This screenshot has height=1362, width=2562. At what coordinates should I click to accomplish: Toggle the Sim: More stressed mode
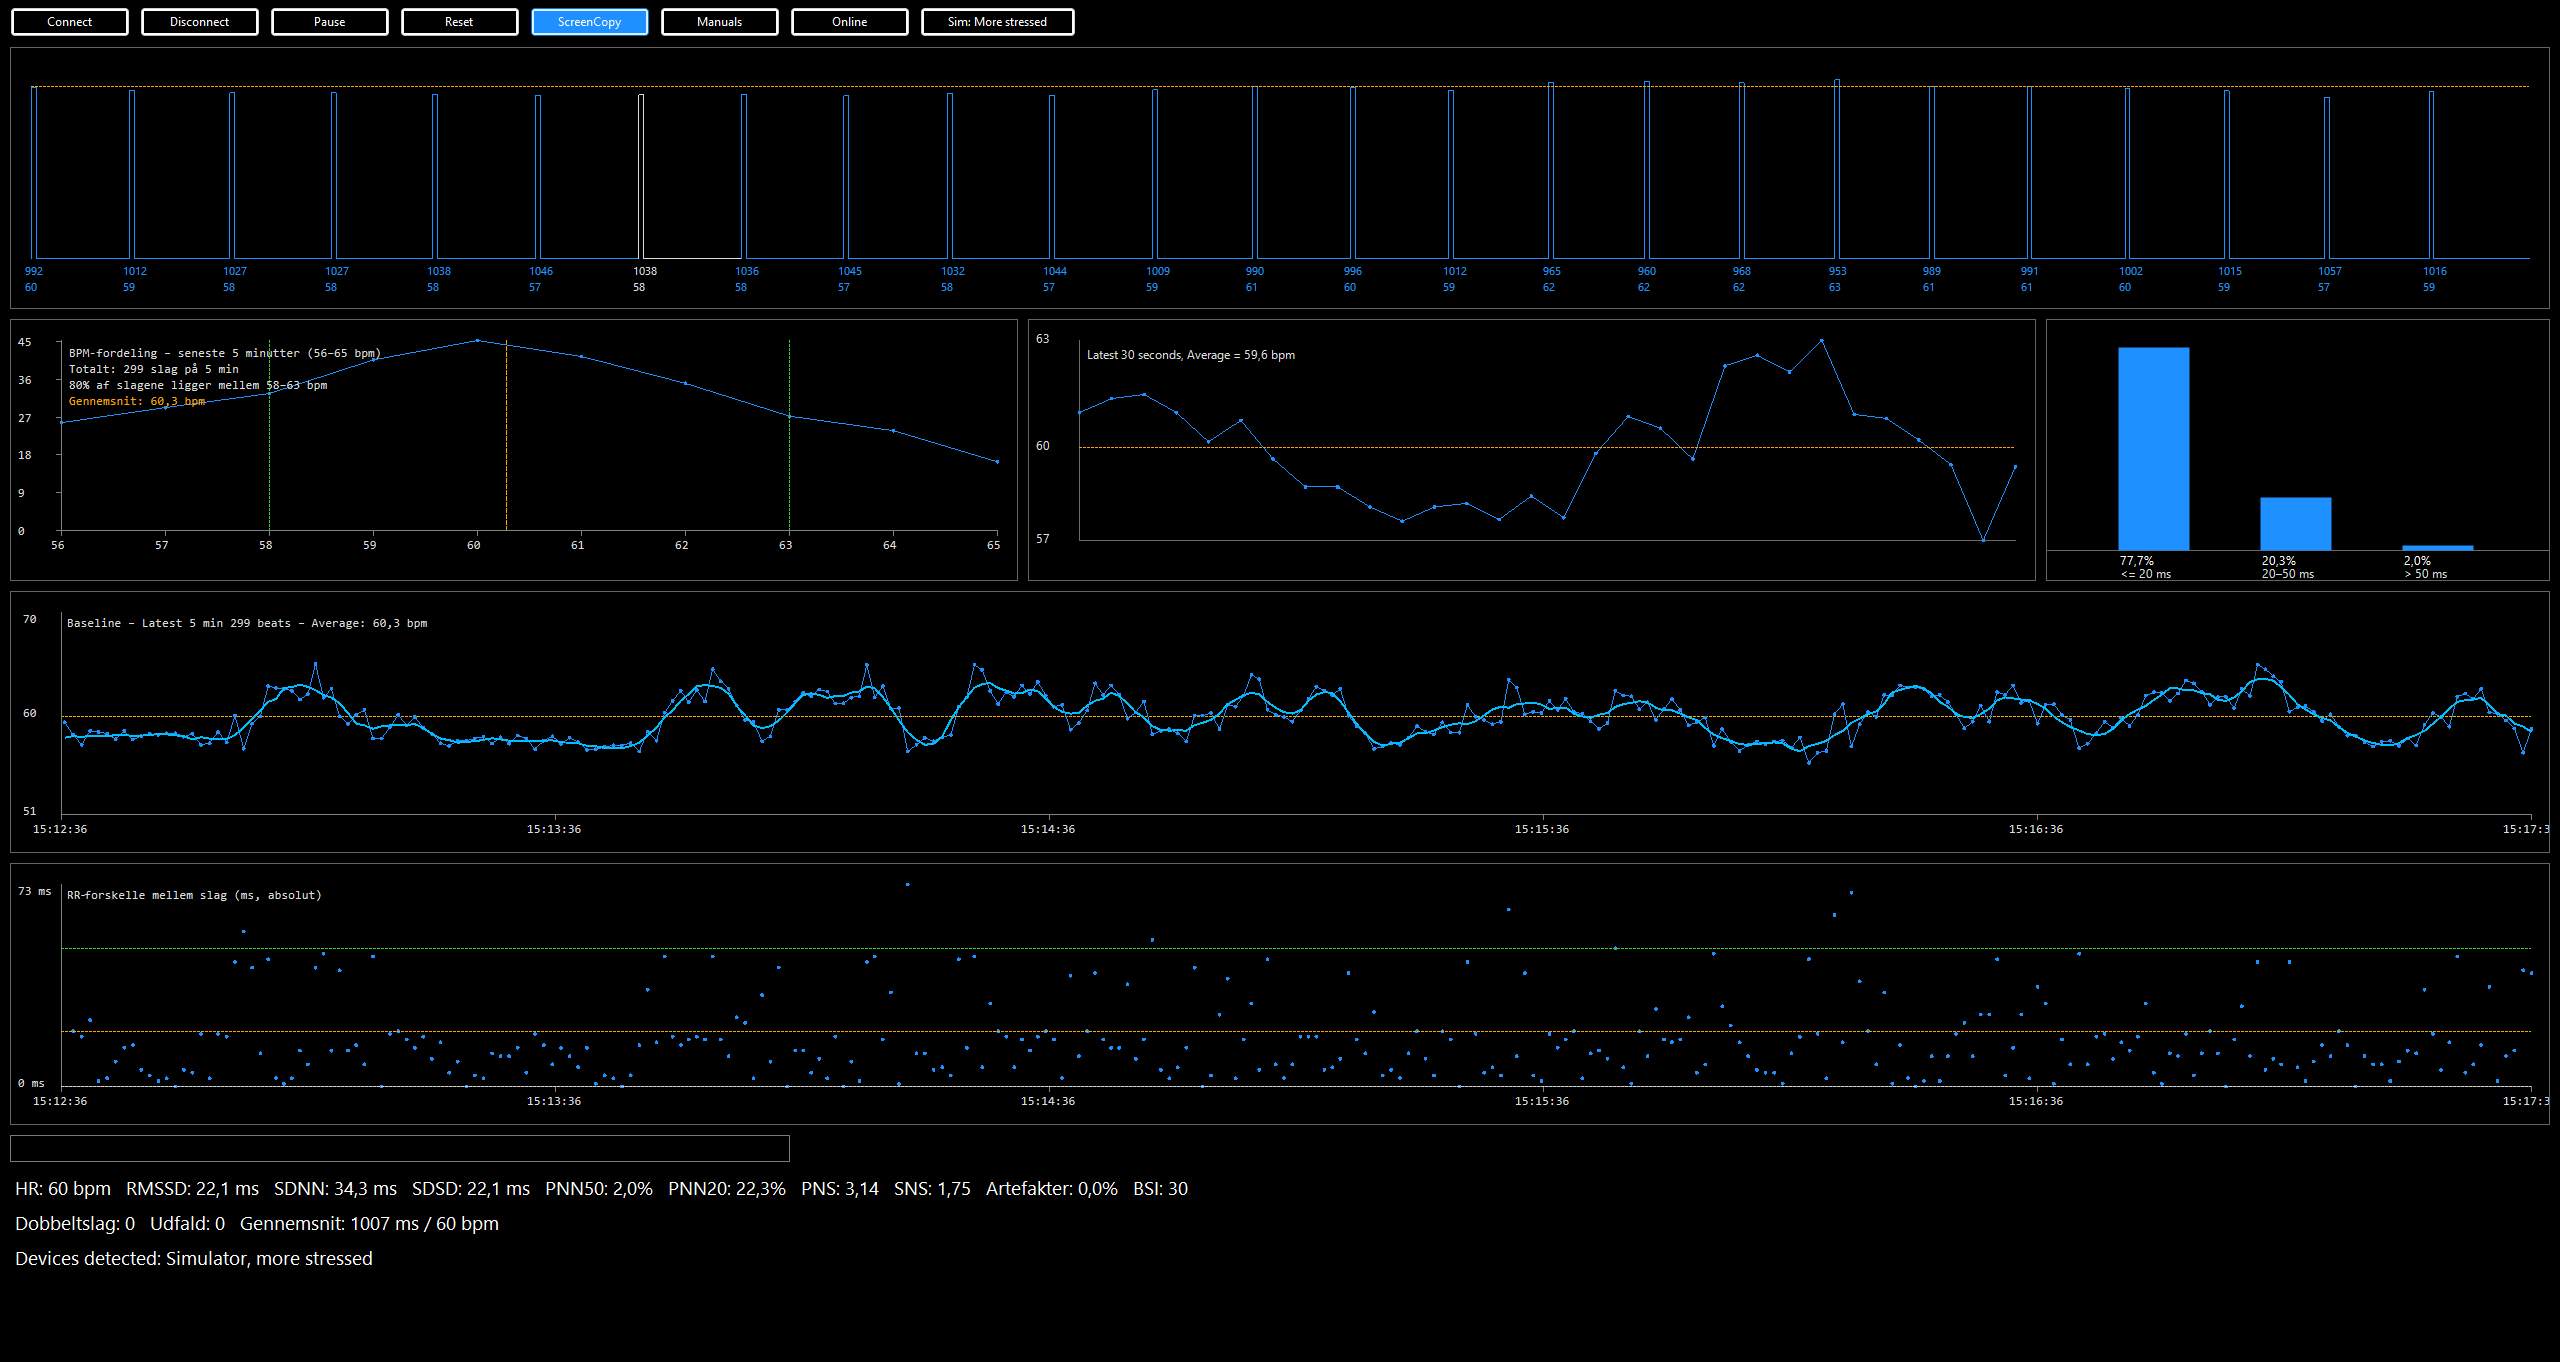pyautogui.click(x=997, y=22)
